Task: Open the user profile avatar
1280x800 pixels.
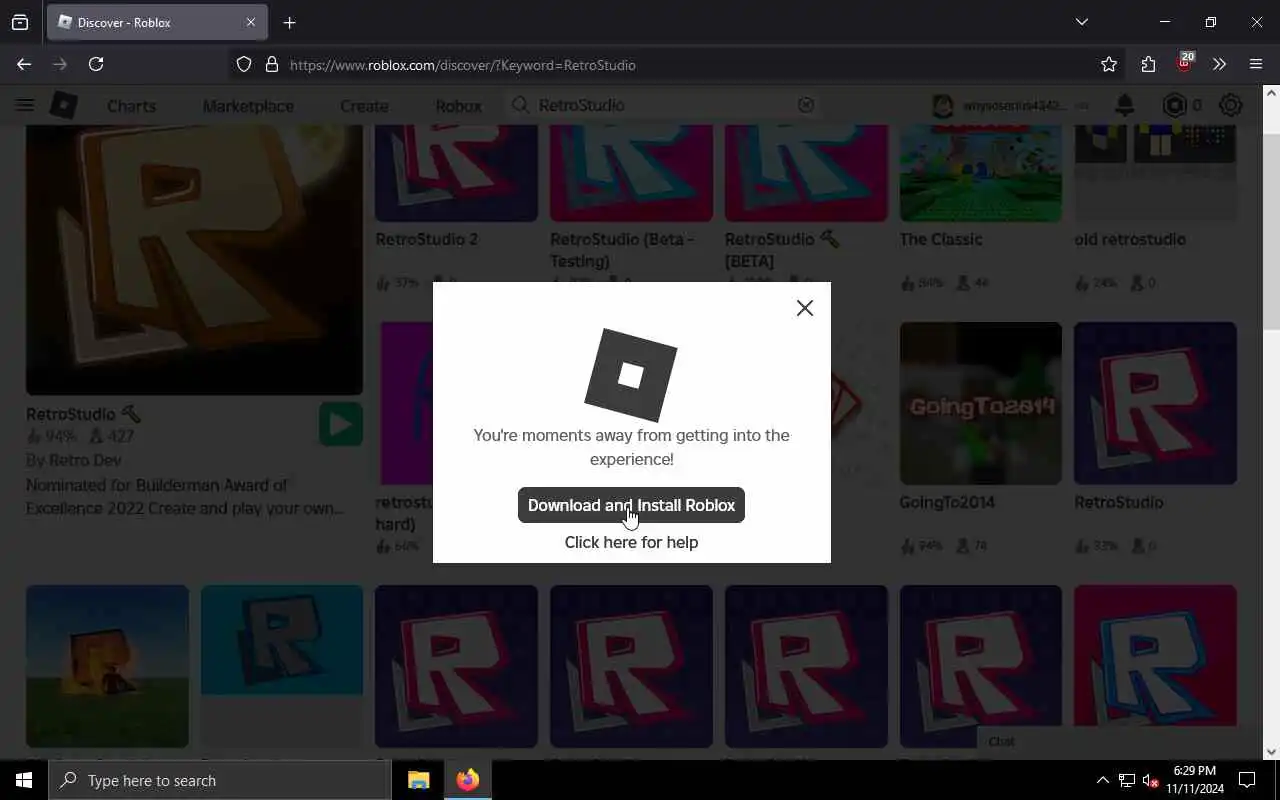Action: 943,106
